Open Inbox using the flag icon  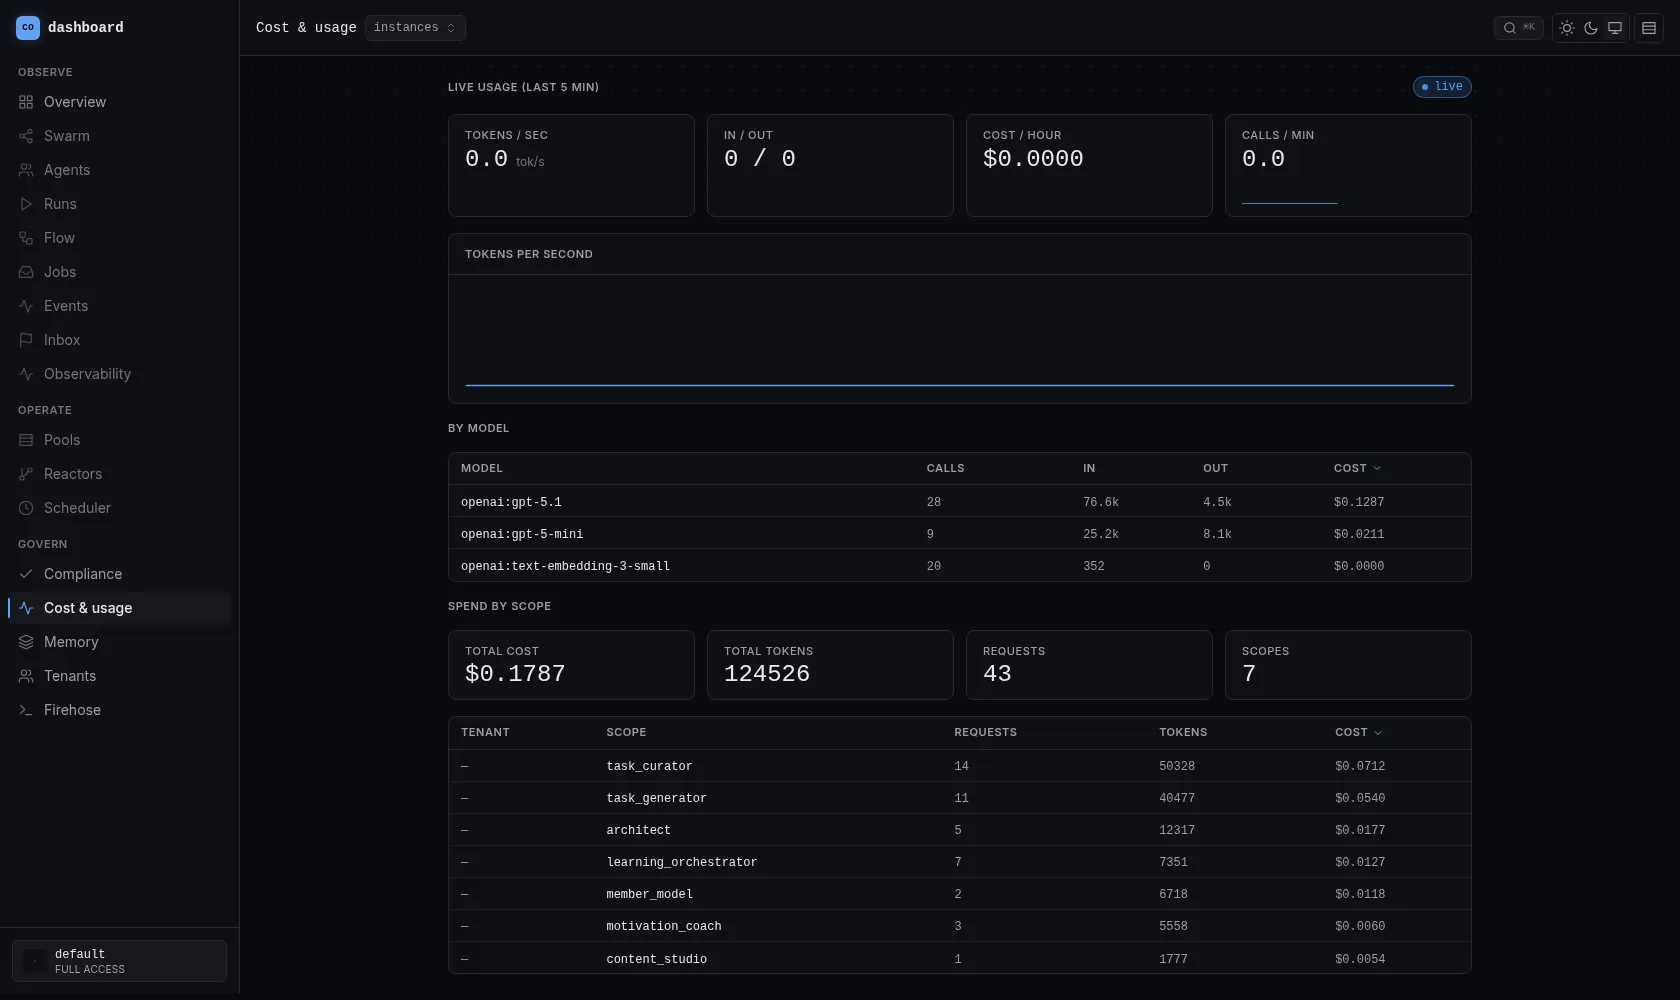[x=26, y=340]
